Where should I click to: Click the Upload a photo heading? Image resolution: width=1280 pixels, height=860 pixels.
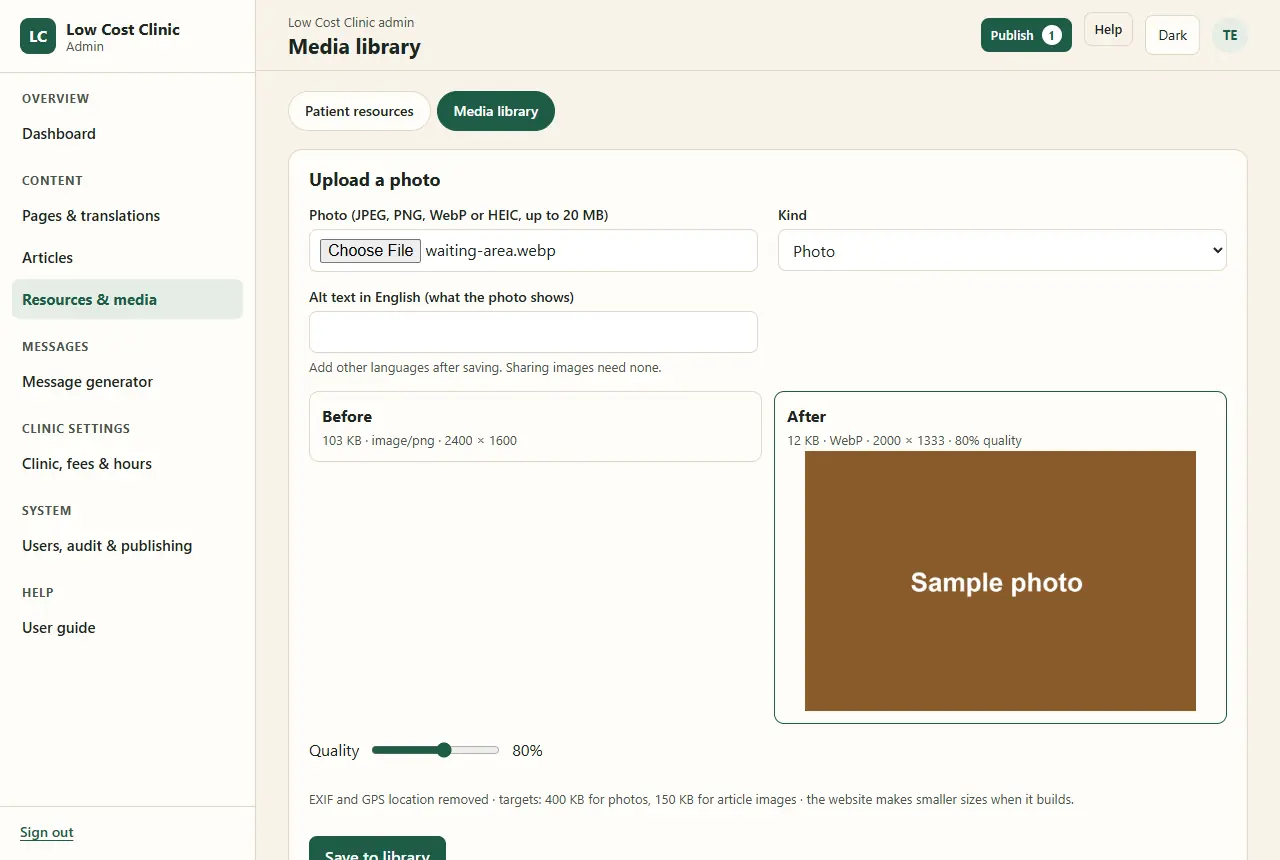[375, 180]
